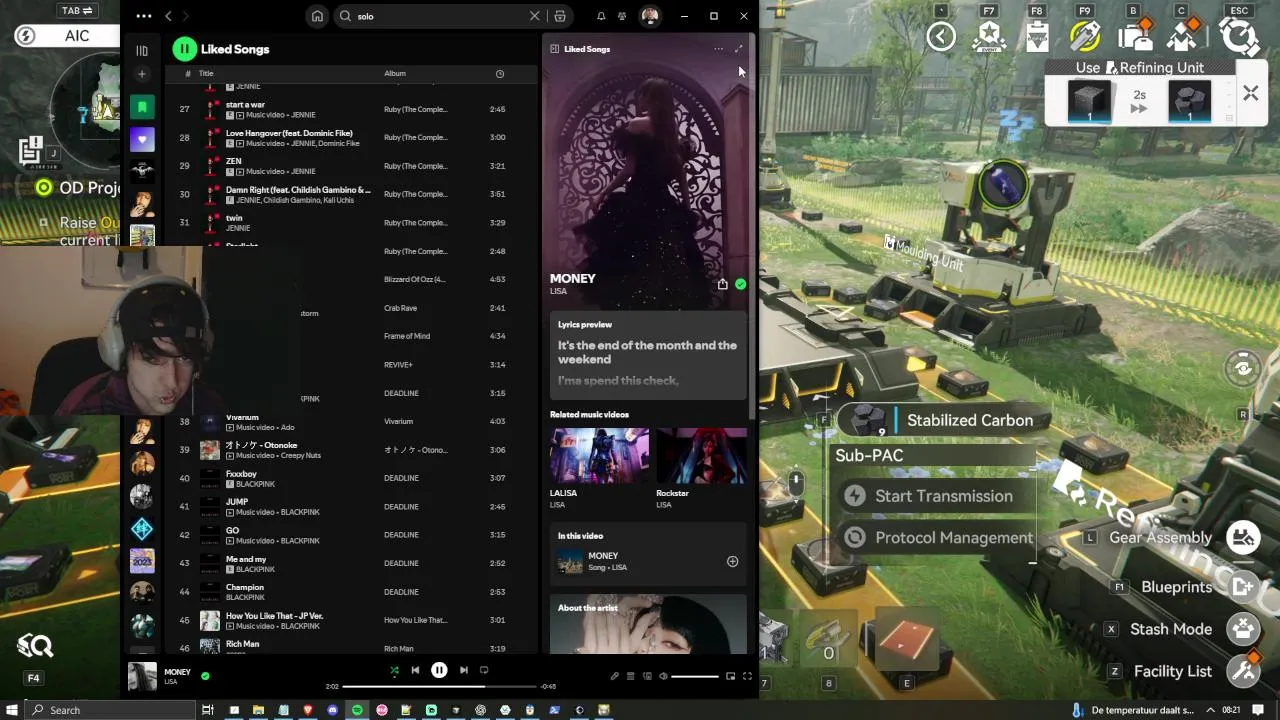1280x720 pixels.
Task: Go to Spotify Home via the house icon
Action: tap(317, 16)
